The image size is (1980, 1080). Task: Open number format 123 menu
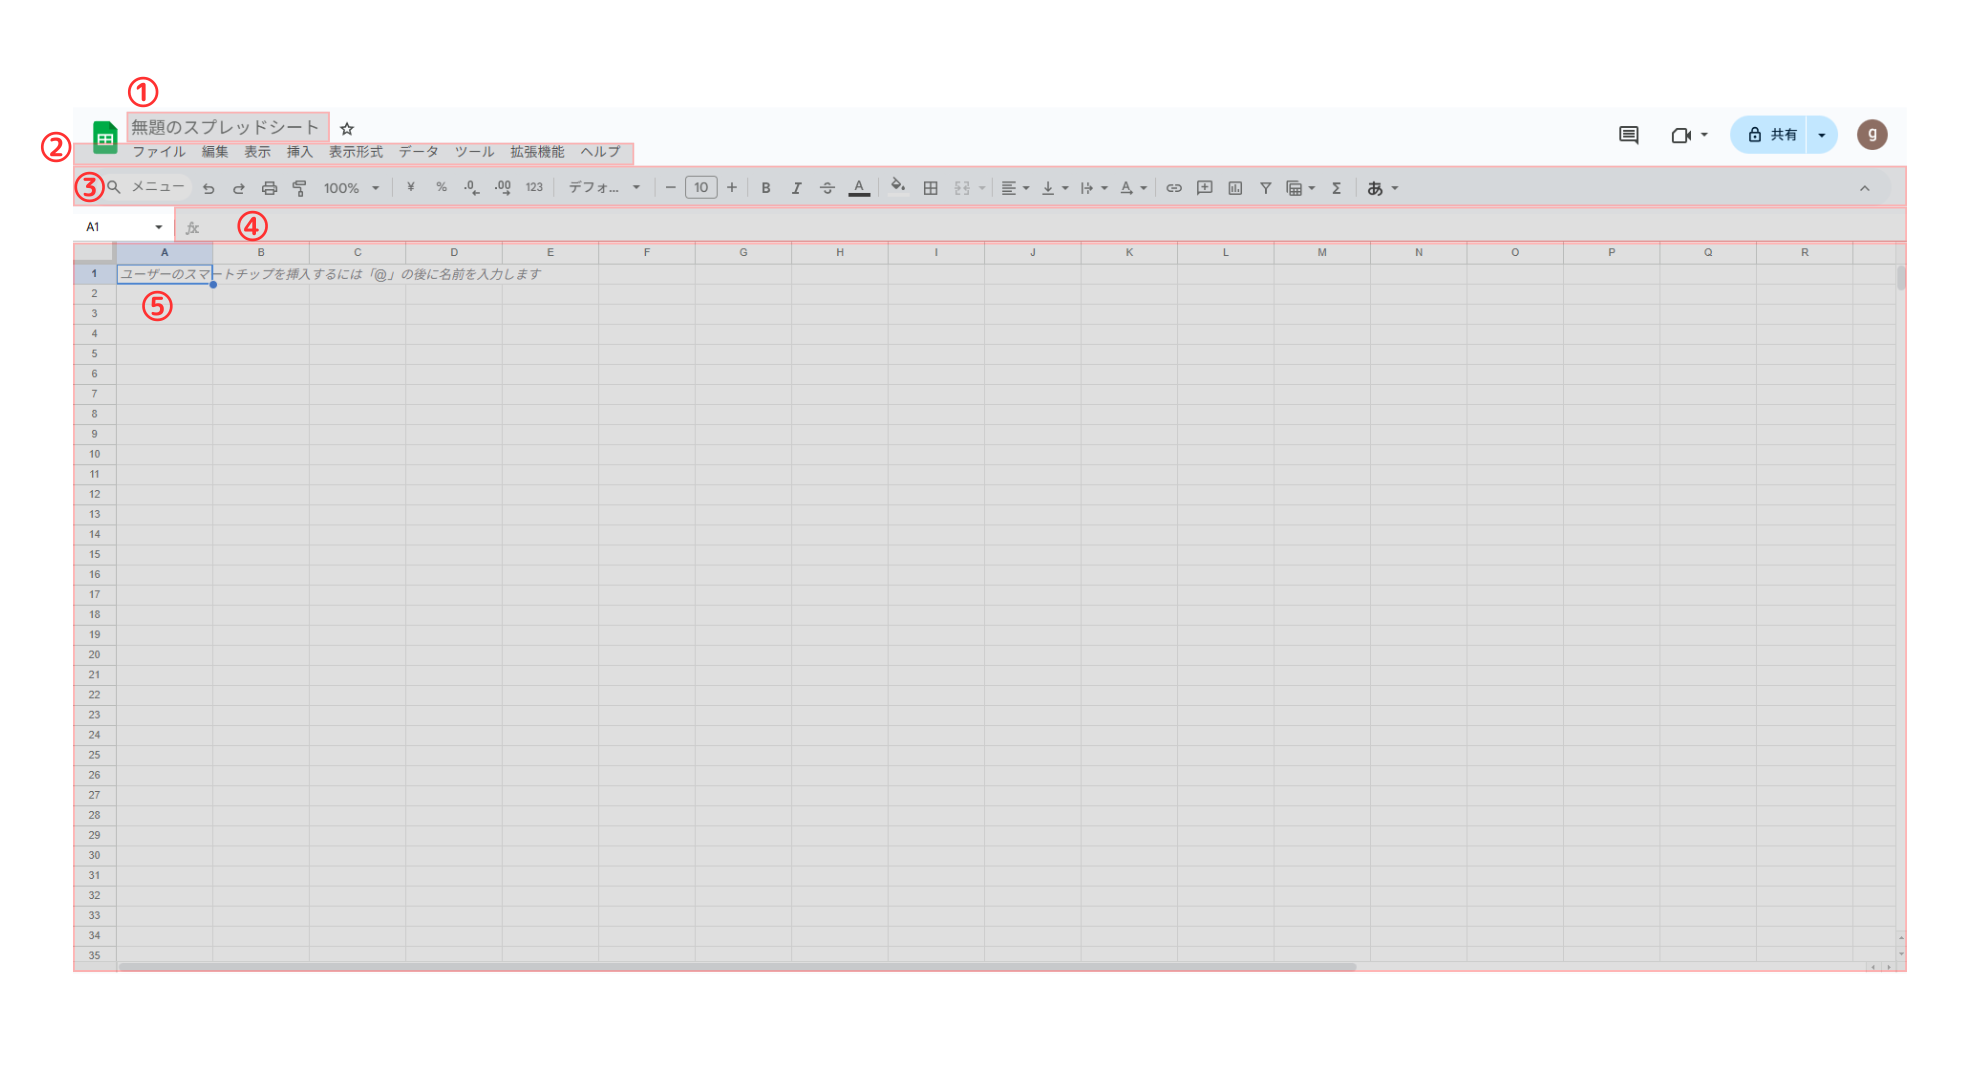tap(534, 188)
